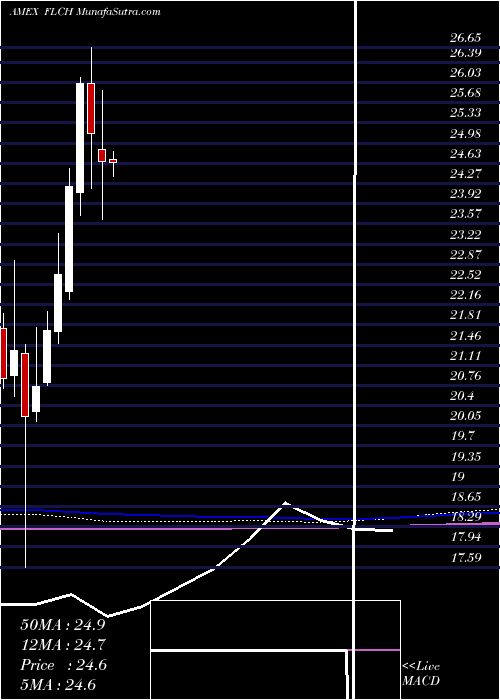Click the tallest white candlestick body
The image size is (500, 700).
tap(80, 138)
